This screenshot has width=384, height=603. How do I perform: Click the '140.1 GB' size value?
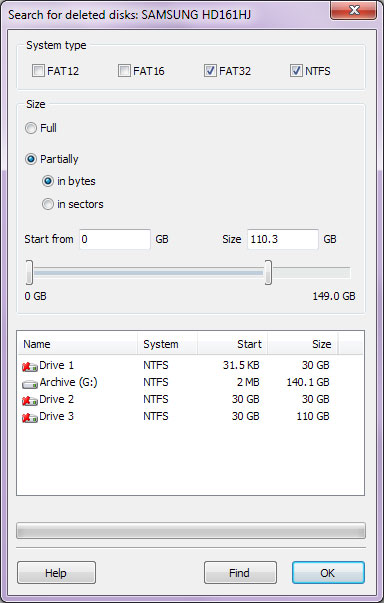(308, 382)
